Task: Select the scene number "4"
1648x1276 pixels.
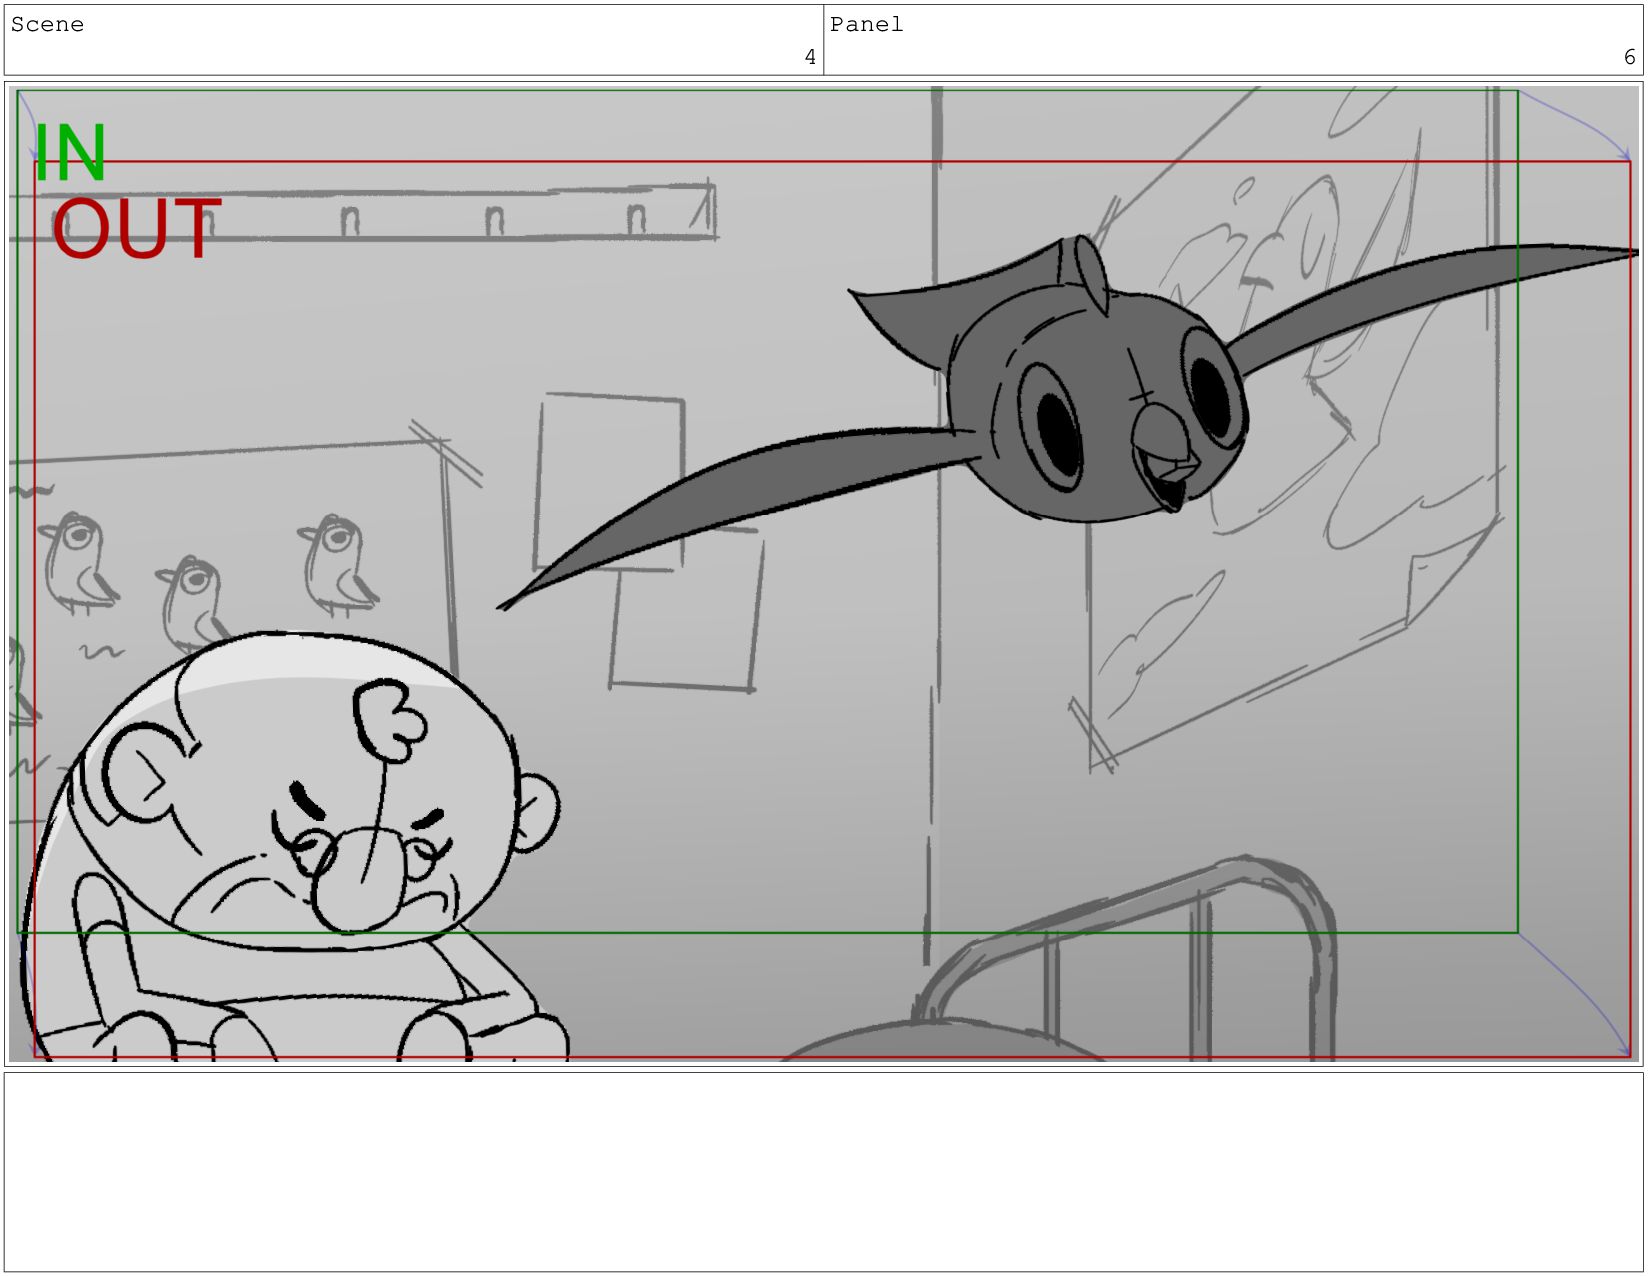Action: tap(810, 57)
